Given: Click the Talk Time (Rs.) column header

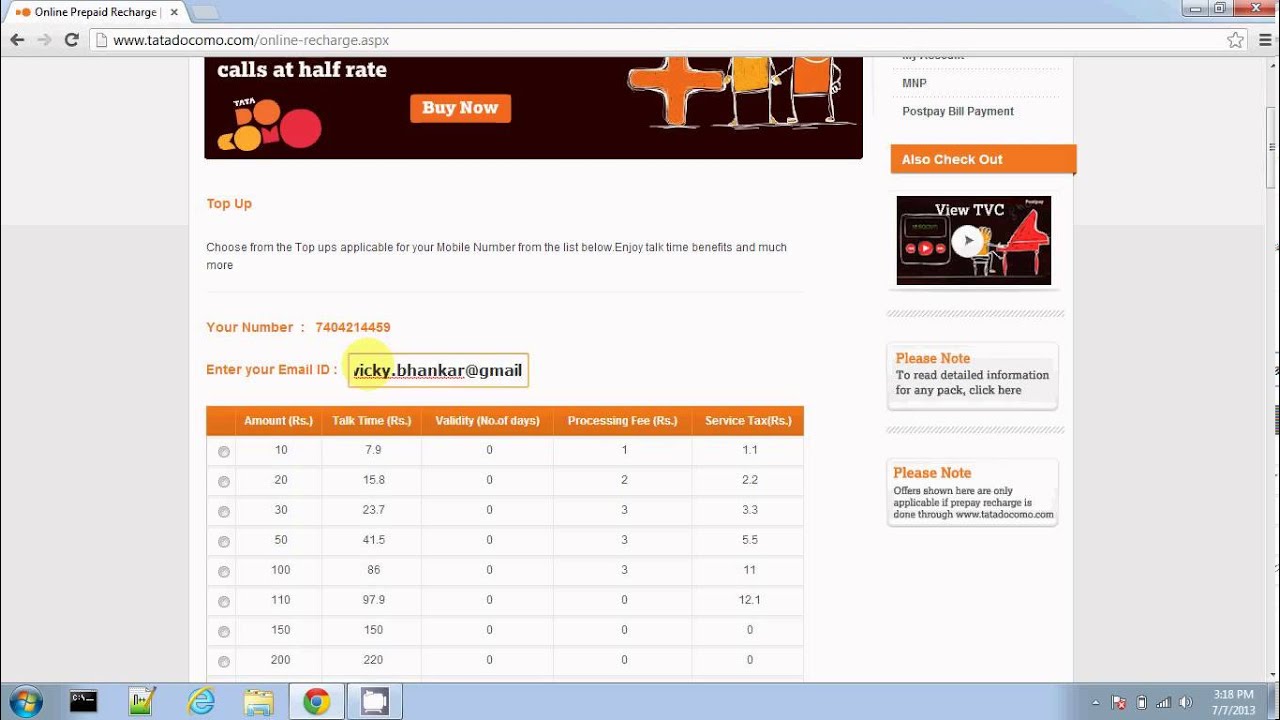Looking at the screenshot, I should point(372,421).
